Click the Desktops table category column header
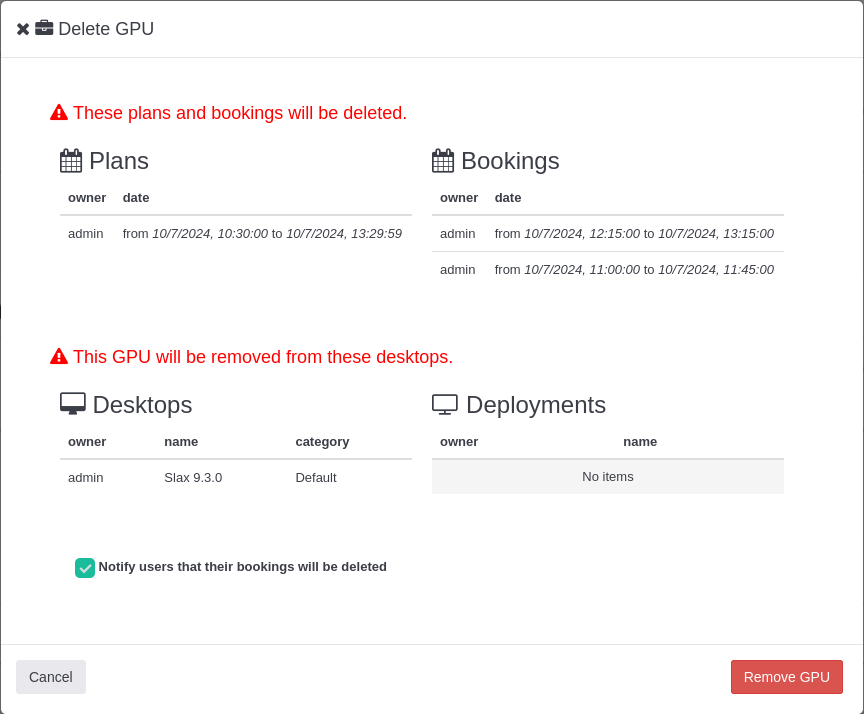The height and width of the screenshot is (714, 864). tap(322, 442)
